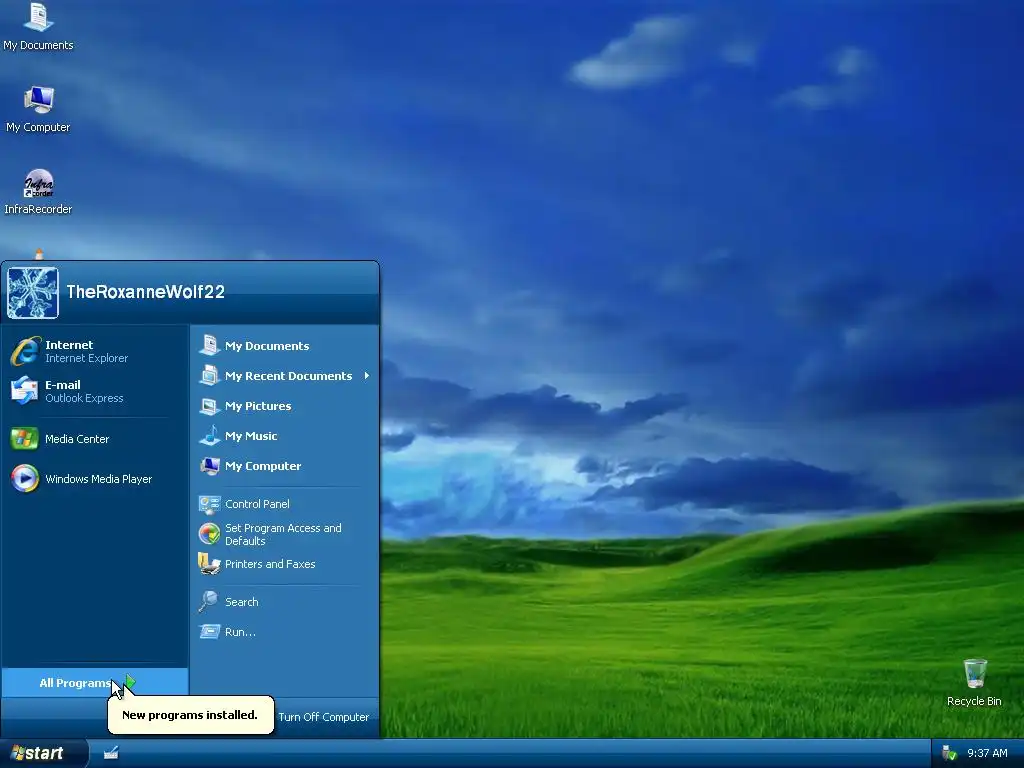1024x768 pixels.
Task: Open My Computer from the Start menu
Action: (284, 466)
